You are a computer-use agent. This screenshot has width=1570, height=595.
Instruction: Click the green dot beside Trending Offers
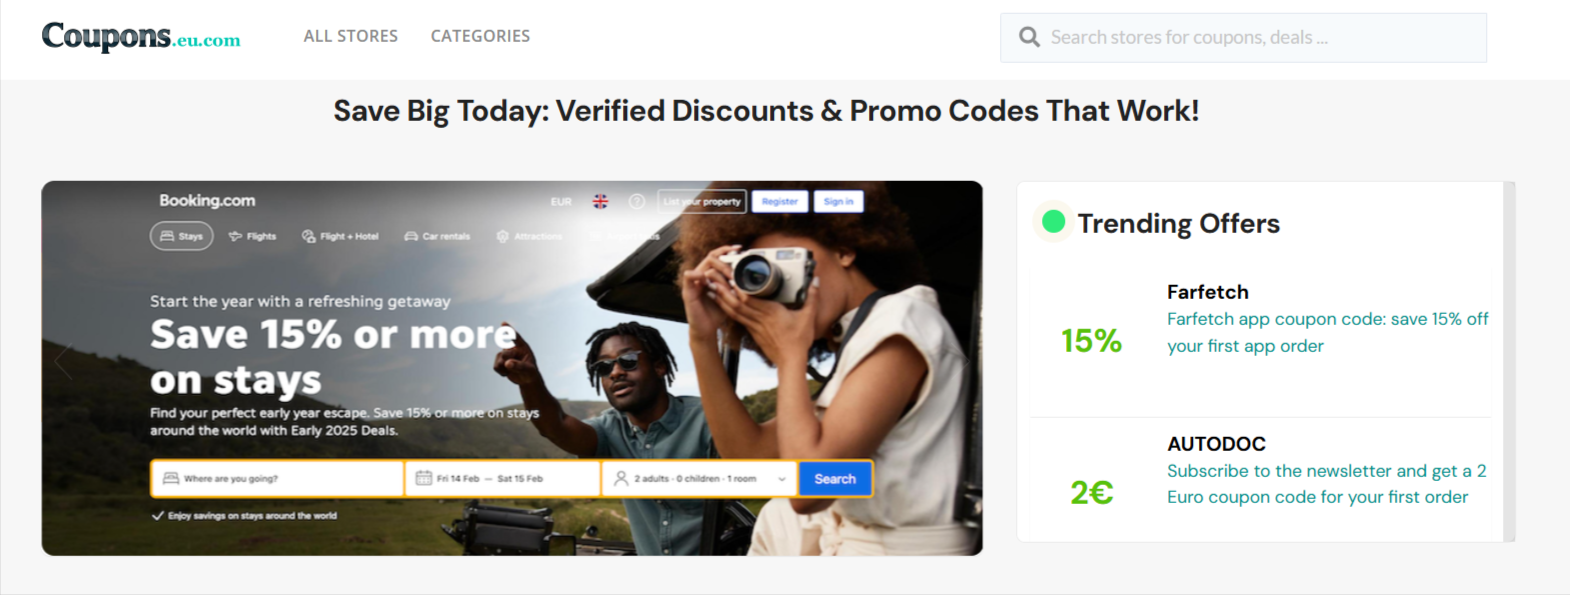click(1053, 222)
